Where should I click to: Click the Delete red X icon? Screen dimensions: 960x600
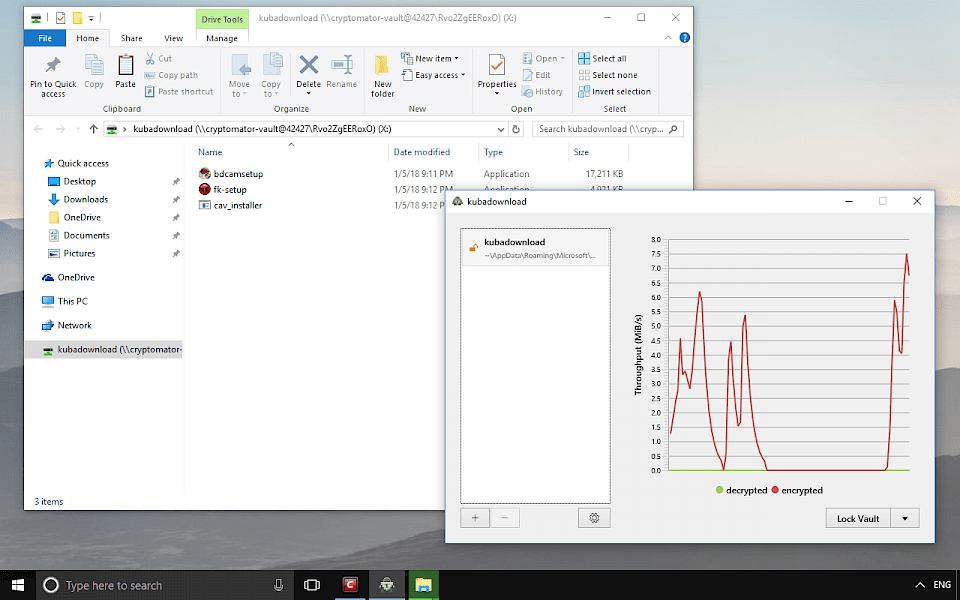point(309,65)
